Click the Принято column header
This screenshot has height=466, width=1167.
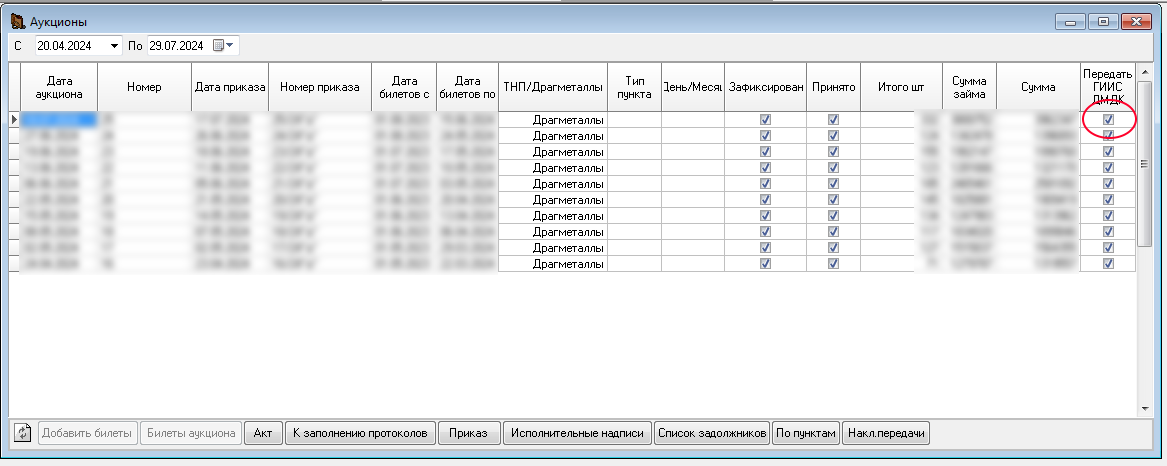pos(833,87)
